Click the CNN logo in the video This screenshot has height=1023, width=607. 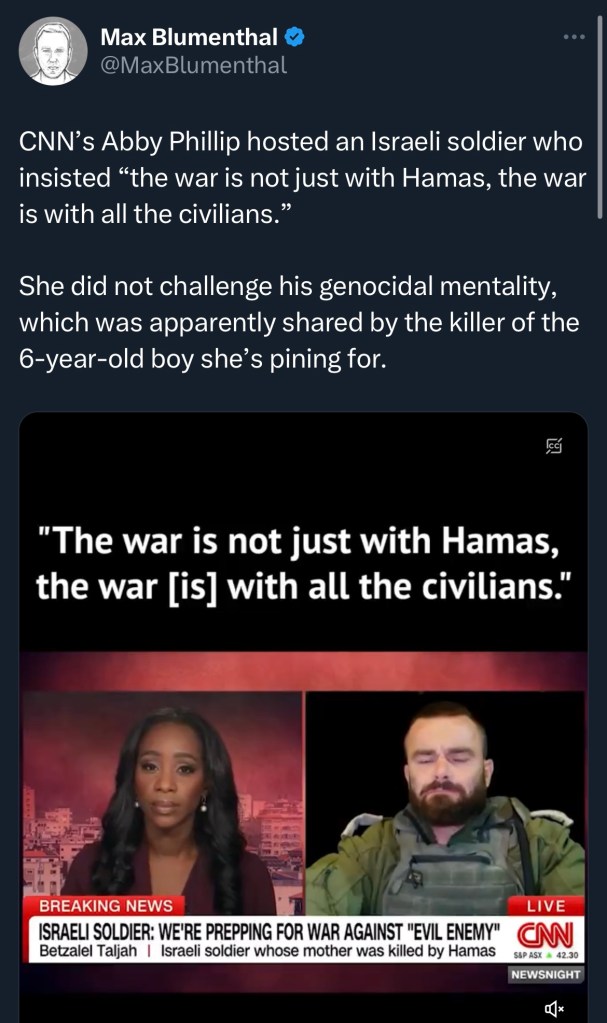pyautogui.click(x=545, y=934)
